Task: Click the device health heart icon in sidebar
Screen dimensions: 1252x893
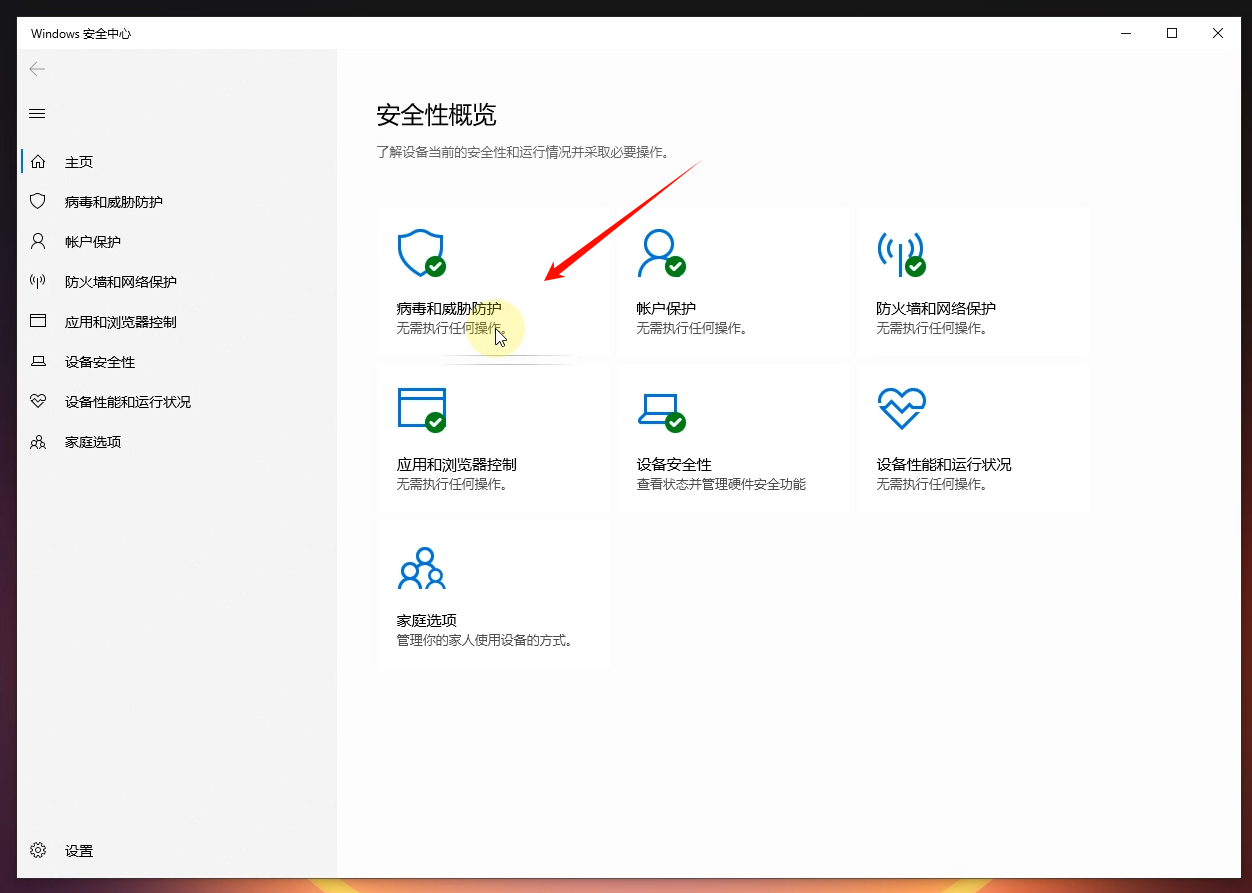Action: tap(38, 401)
